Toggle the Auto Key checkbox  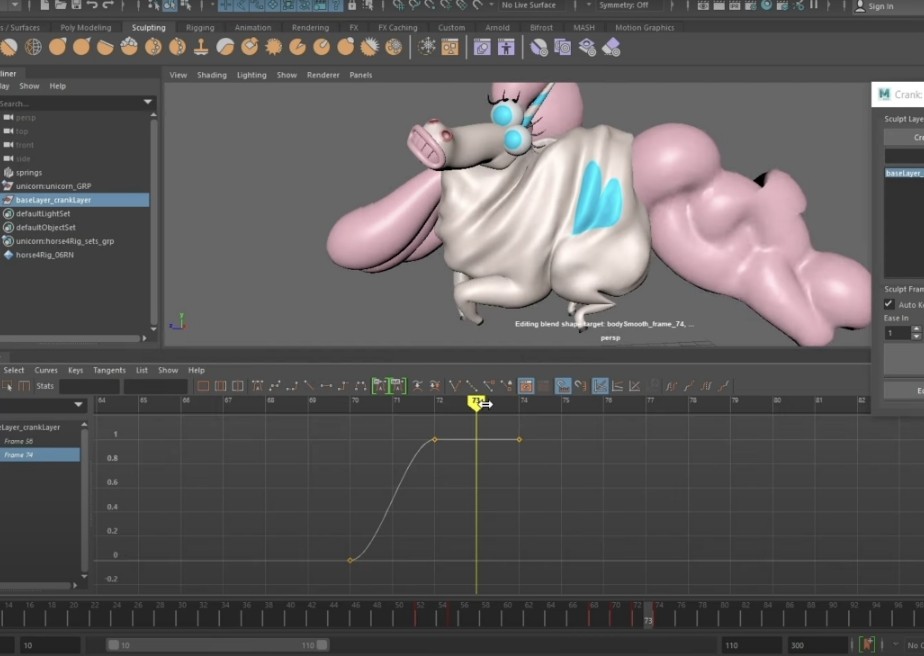(x=889, y=304)
